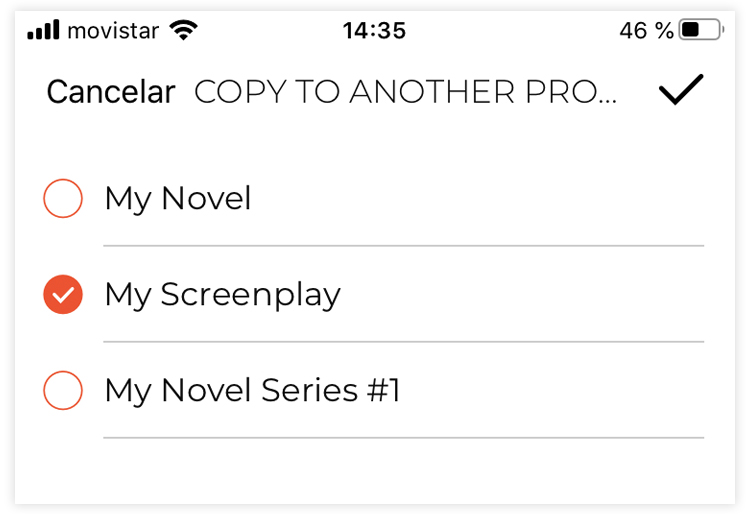Tap the 46 % battery percentage text
The width and height of the screenshot is (750, 514).
(646, 31)
